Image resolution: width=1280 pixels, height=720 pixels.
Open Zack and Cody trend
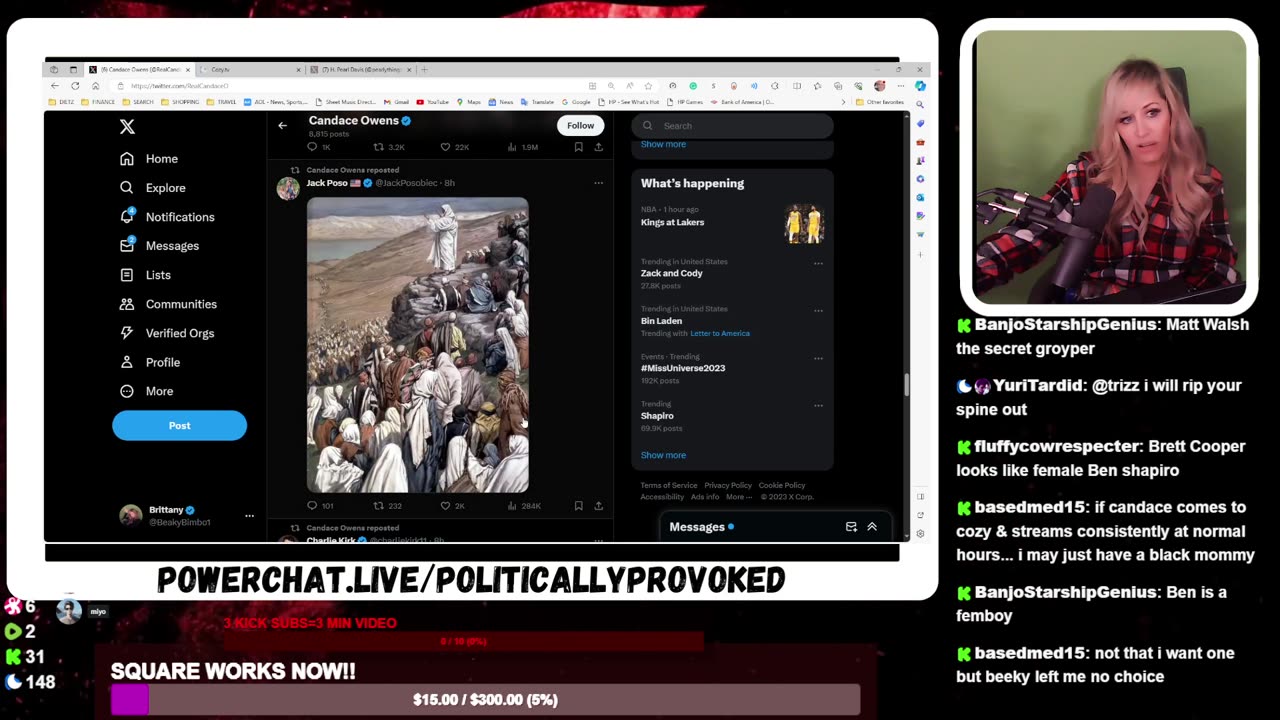coord(672,273)
